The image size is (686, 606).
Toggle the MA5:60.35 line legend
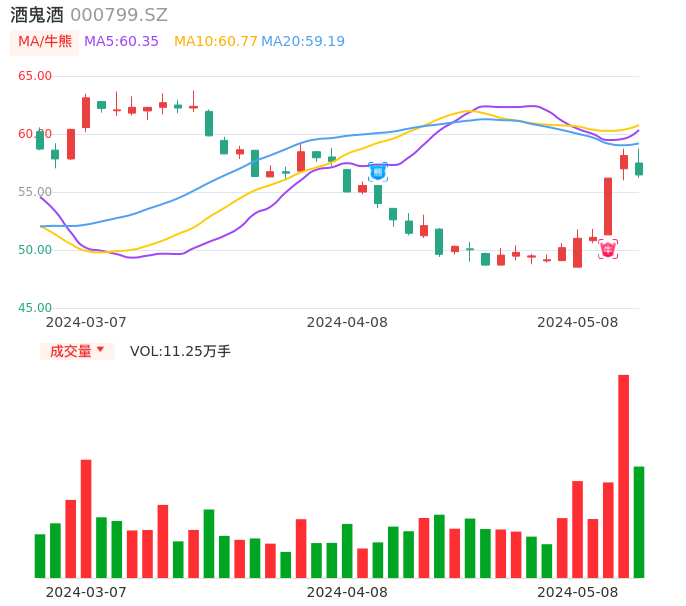tap(121, 42)
